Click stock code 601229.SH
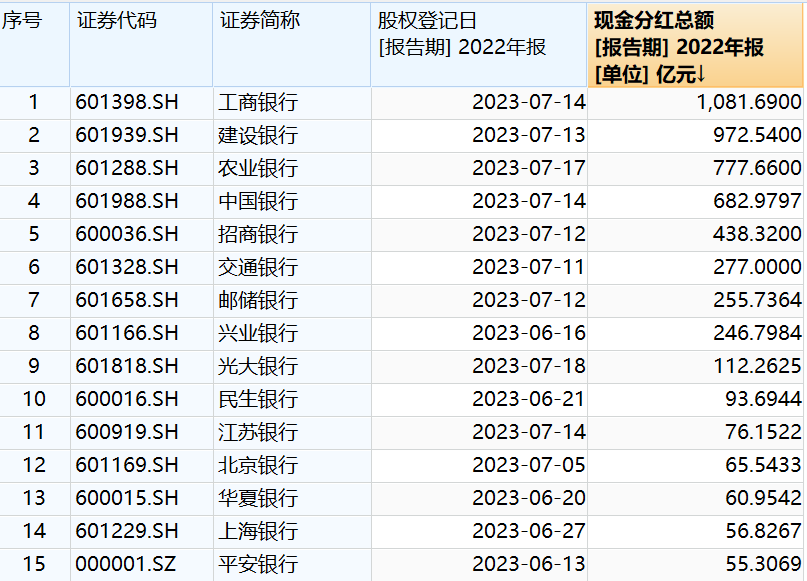This screenshot has height=581, width=807. pyautogui.click(x=127, y=531)
